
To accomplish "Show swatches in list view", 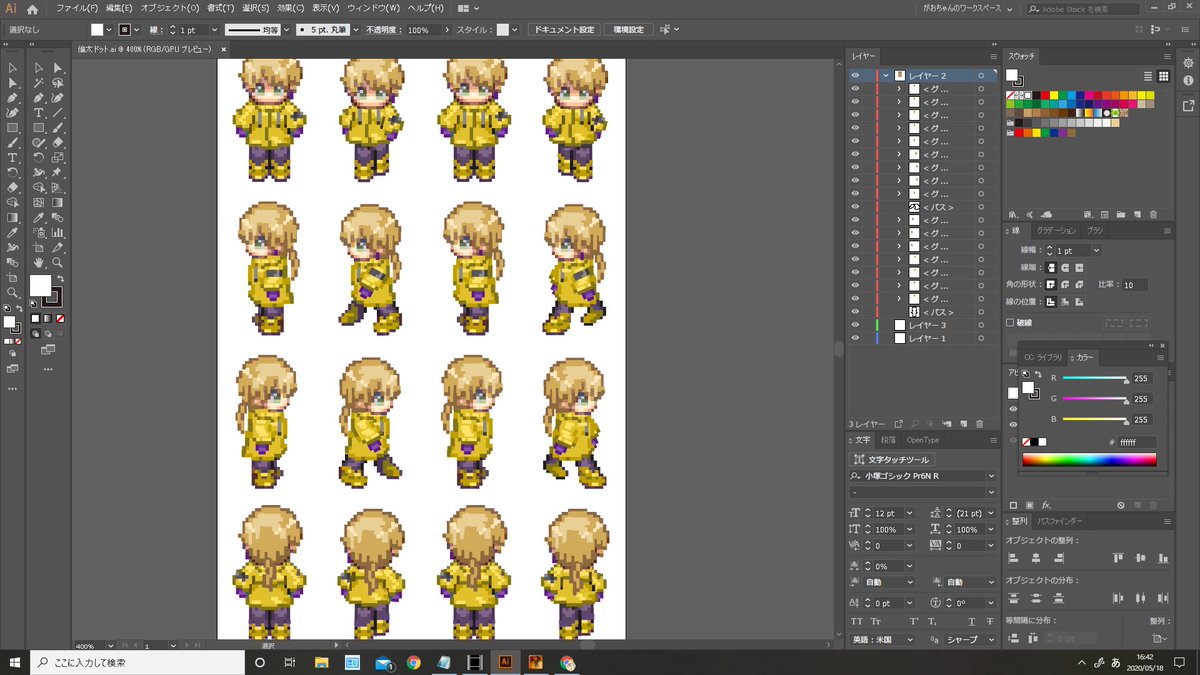I will [1148, 77].
